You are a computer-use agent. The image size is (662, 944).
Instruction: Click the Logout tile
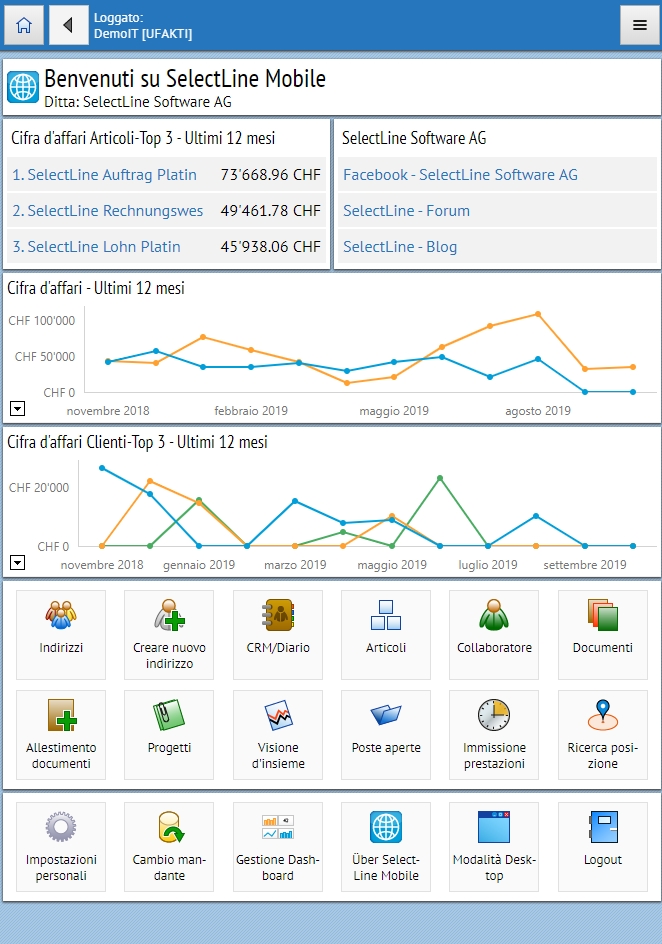603,846
